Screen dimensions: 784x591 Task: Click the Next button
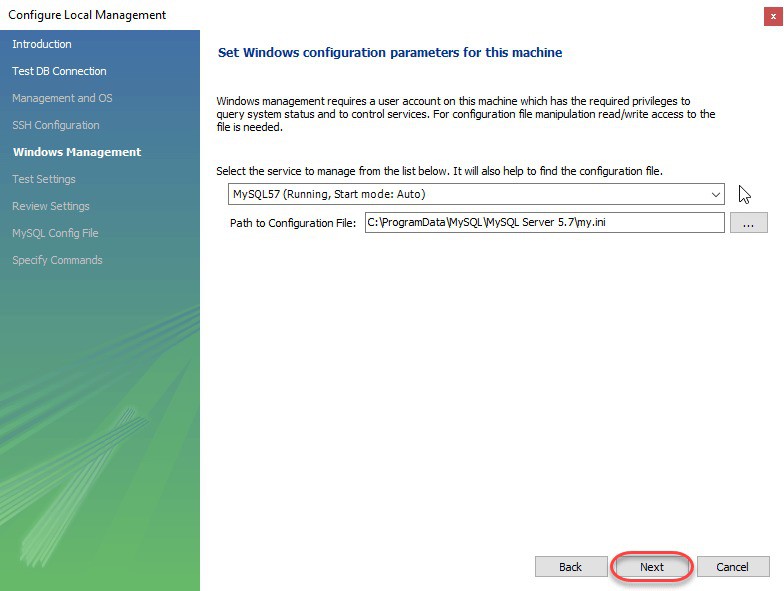tap(652, 566)
